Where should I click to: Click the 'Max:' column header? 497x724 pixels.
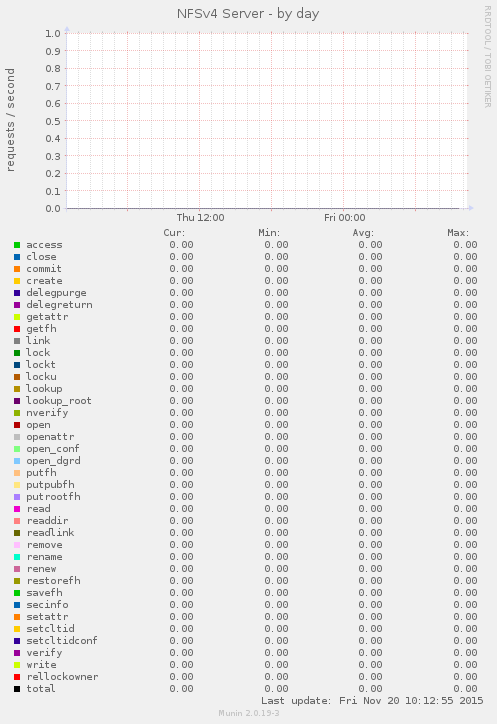[458, 233]
